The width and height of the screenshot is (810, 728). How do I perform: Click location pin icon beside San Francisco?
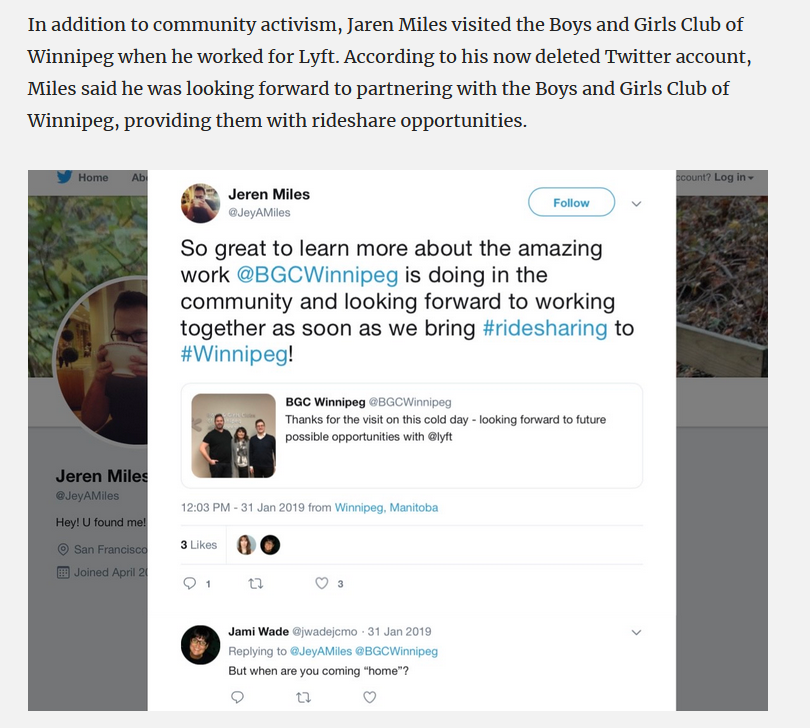tap(63, 549)
